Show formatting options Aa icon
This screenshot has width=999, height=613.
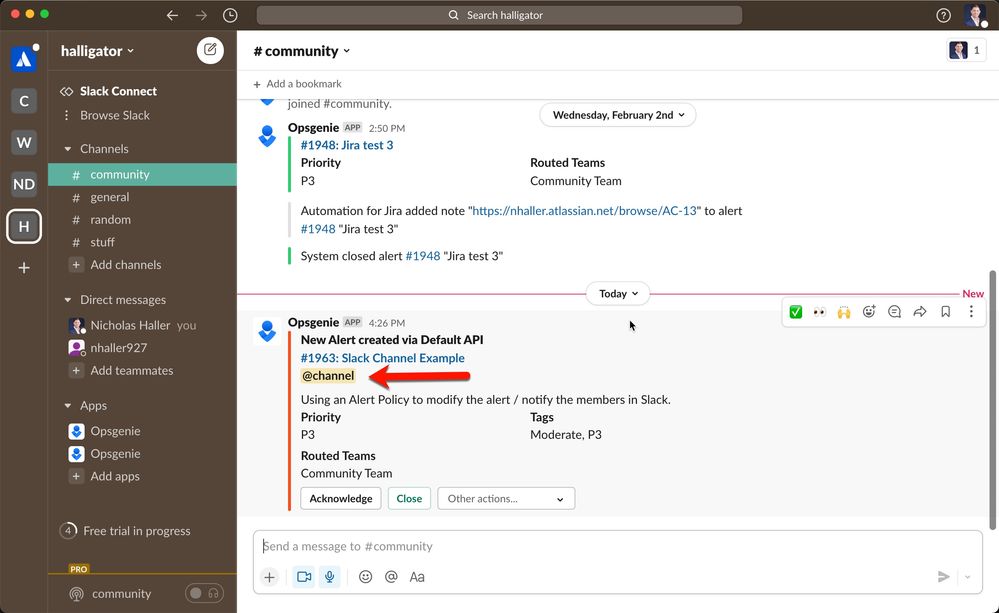417,577
